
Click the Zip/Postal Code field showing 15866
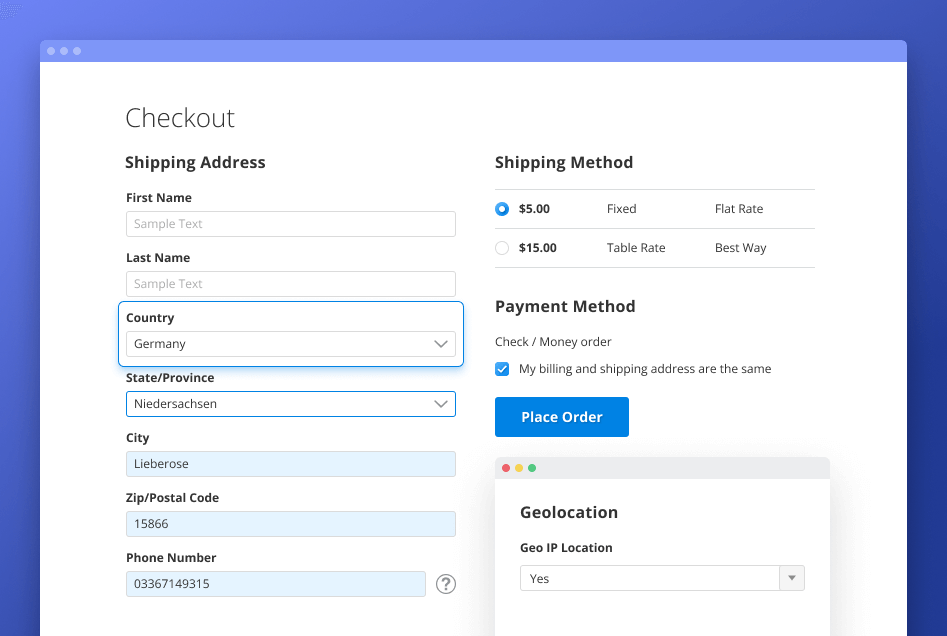tap(290, 523)
